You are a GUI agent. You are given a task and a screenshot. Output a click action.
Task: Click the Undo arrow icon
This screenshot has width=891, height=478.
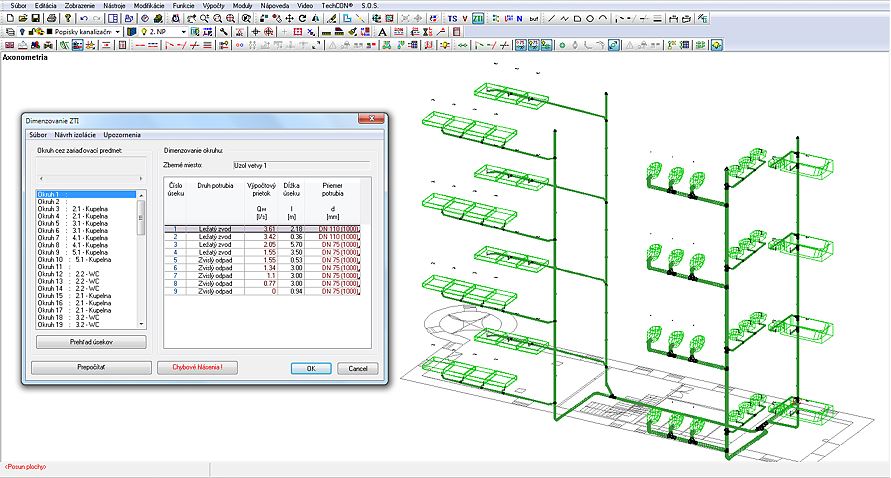click(82, 18)
